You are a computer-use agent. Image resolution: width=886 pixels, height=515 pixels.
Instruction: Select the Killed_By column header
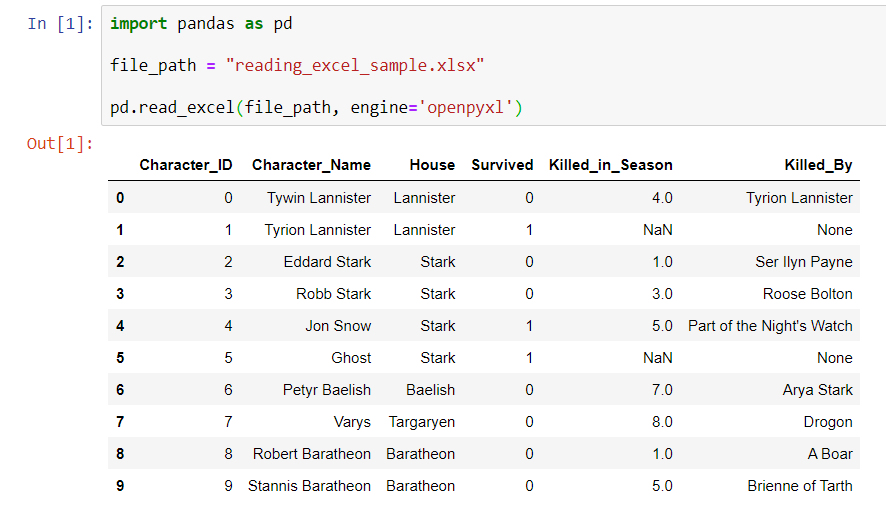click(x=818, y=165)
